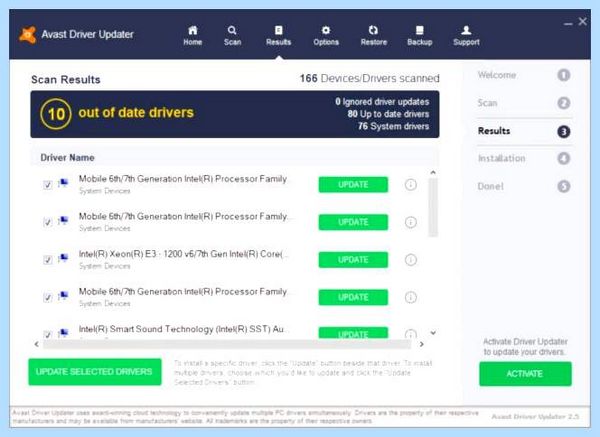Uncheck the Intel Smart Sound Technology checkbox

(x=47, y=334)
